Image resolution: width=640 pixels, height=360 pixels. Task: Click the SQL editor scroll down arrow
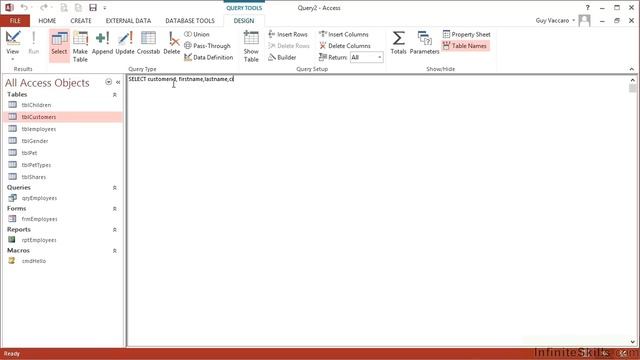pos(633,342)
